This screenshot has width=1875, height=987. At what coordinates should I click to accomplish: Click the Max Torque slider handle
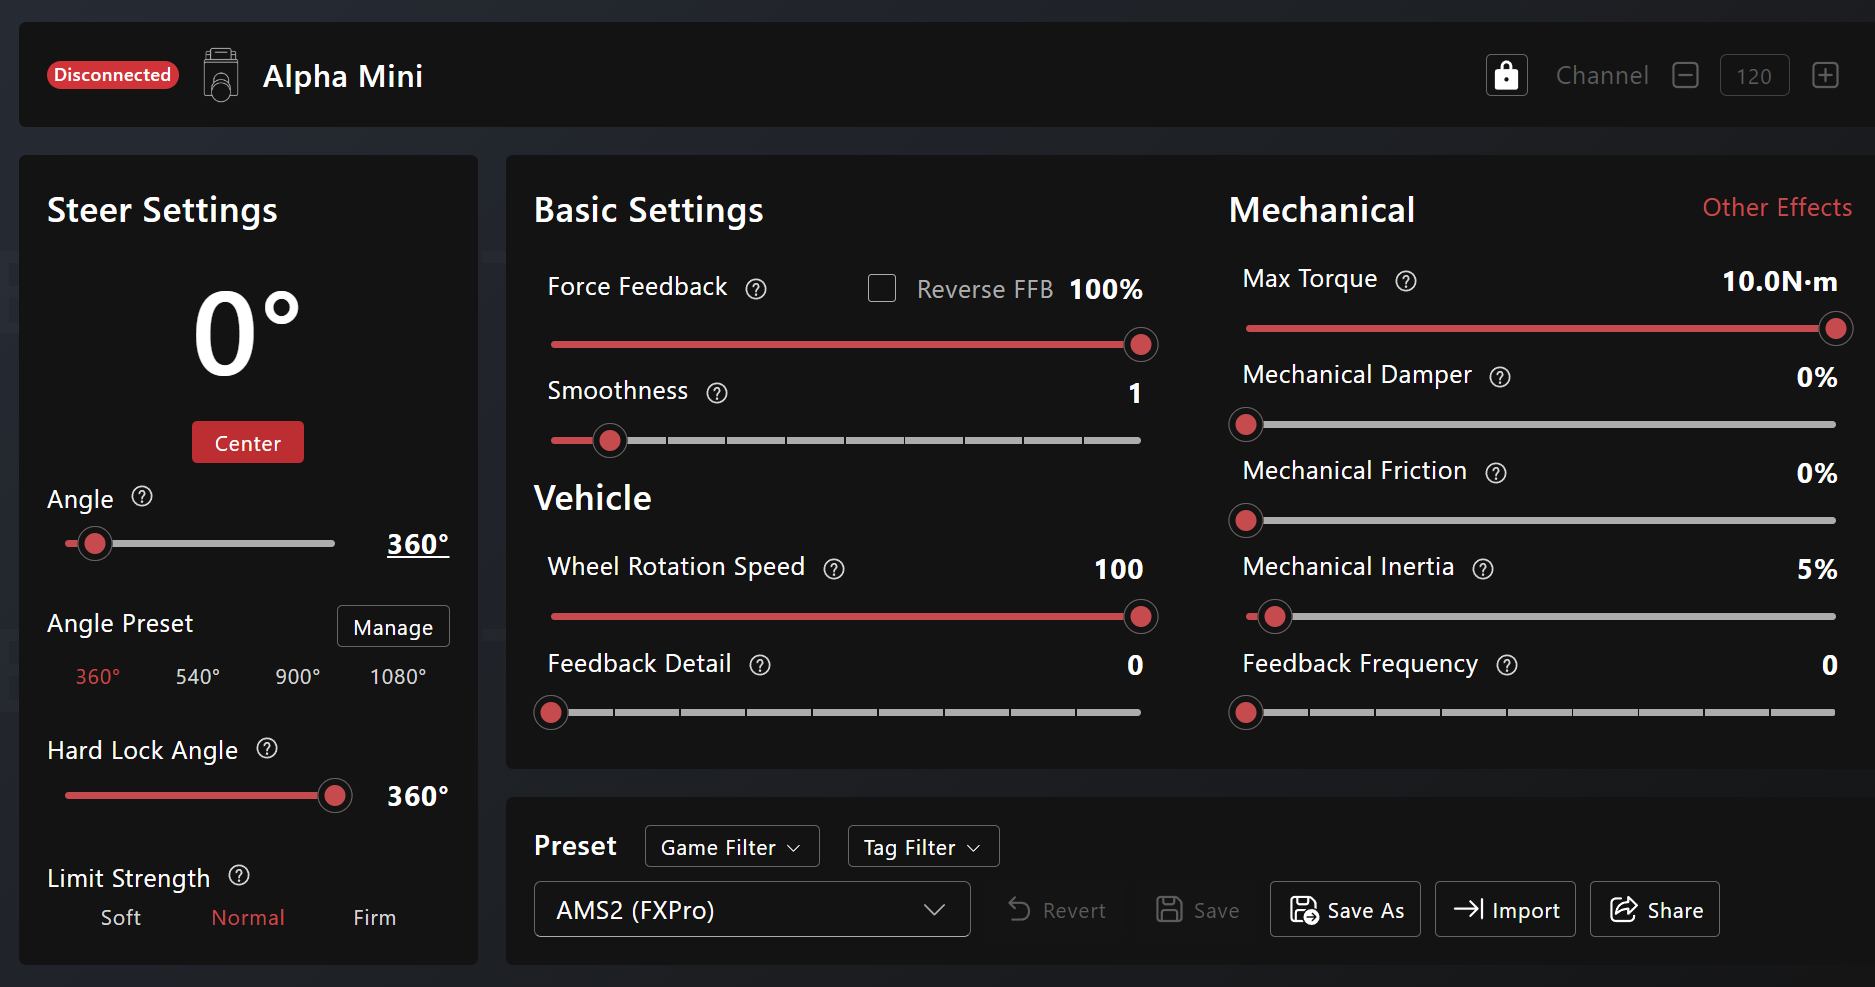coord(1835,329)
